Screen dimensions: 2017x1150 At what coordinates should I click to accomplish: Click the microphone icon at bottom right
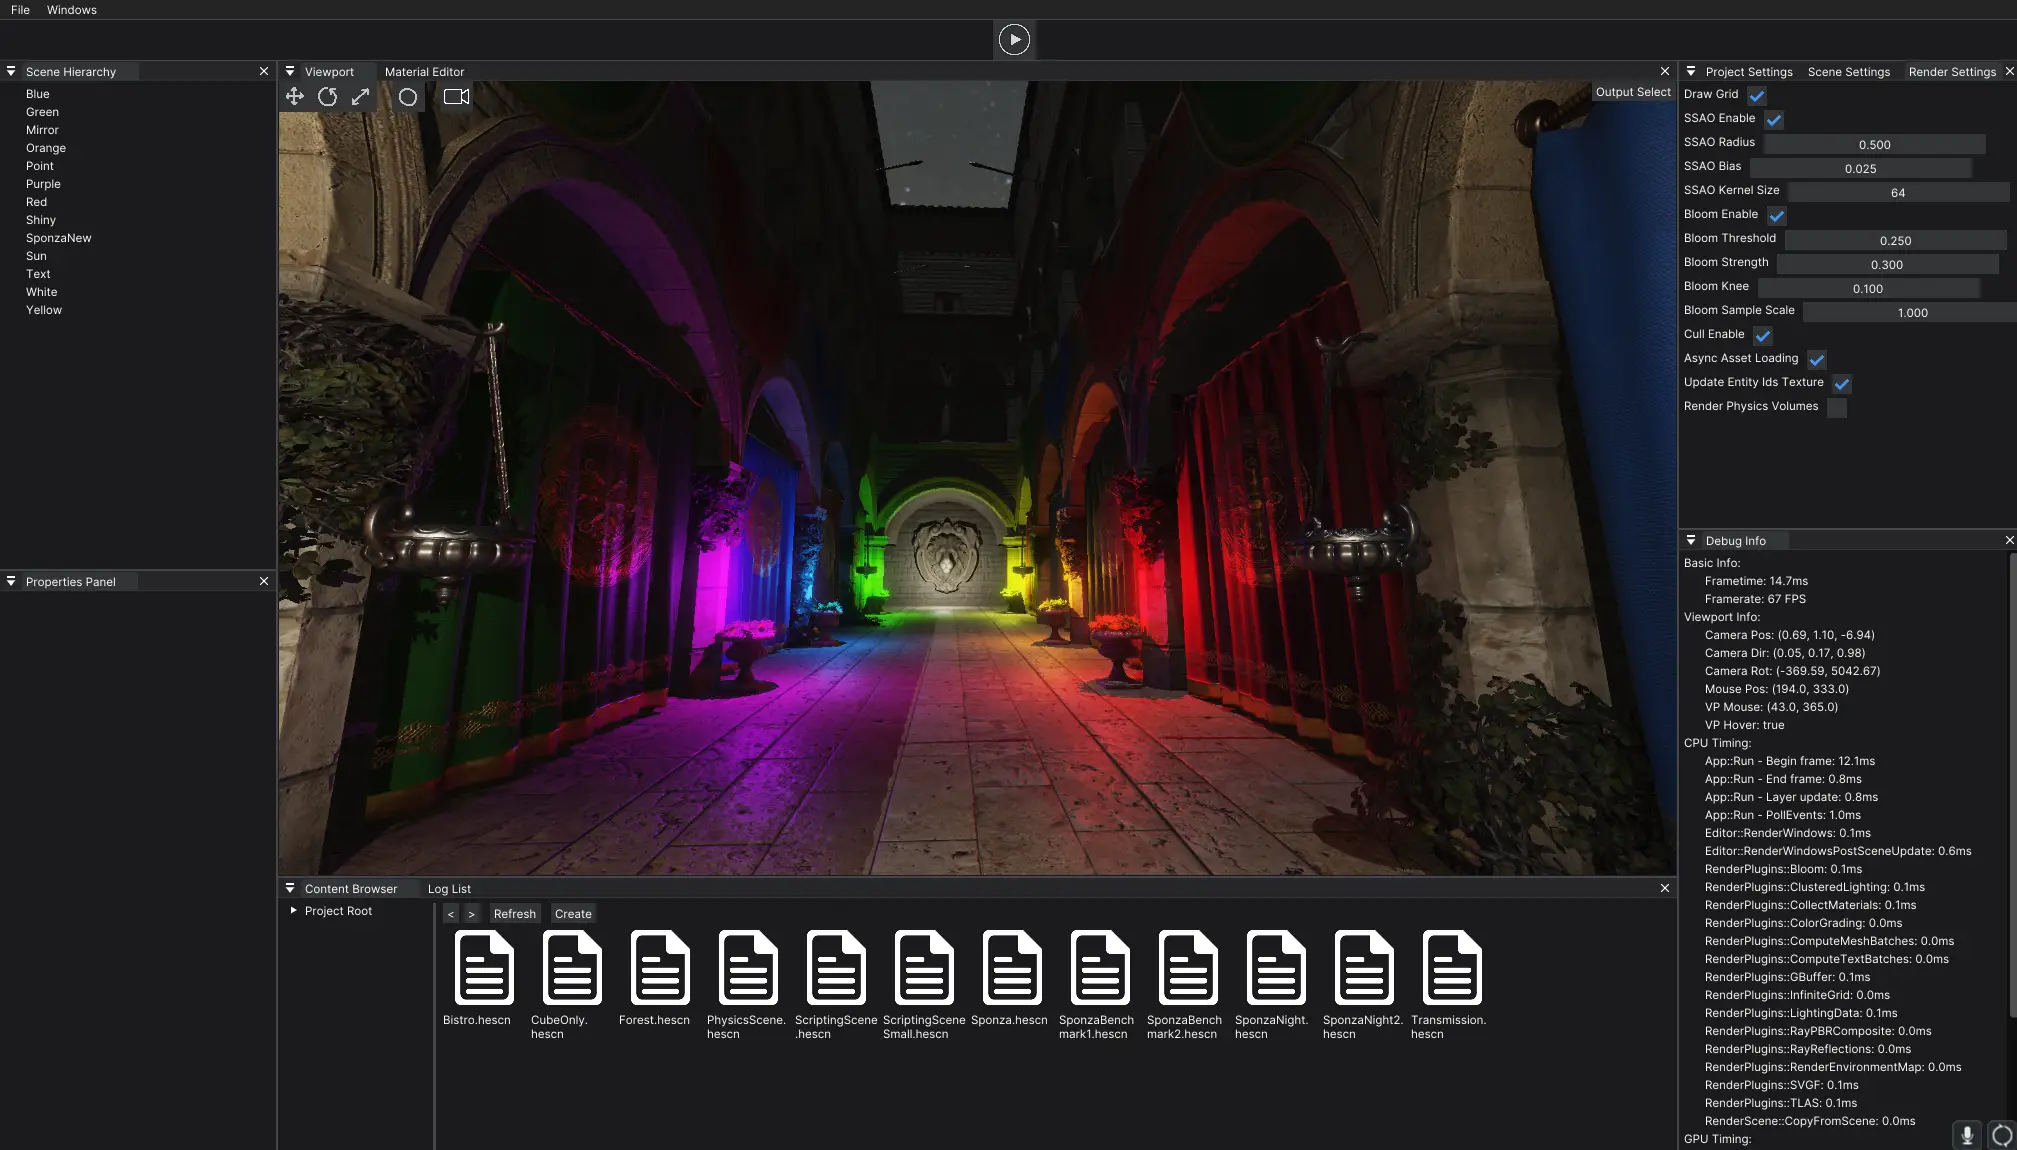1966,1135
